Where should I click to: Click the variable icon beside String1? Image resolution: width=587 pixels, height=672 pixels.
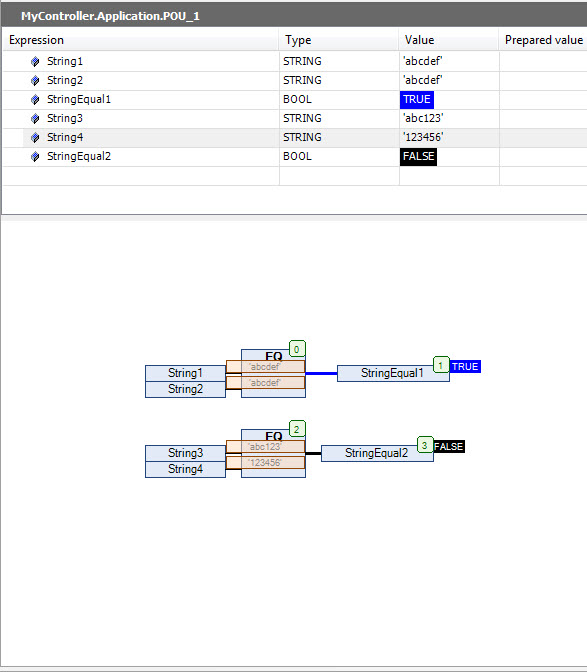point(35,61)
